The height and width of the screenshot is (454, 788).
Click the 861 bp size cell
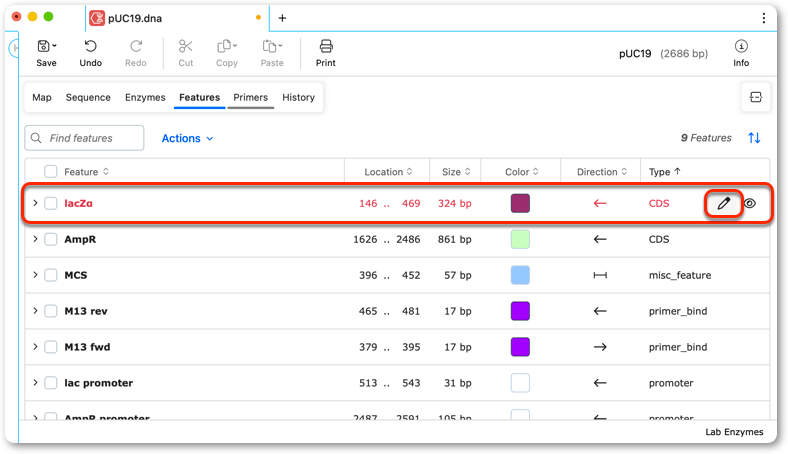[454, 239]
